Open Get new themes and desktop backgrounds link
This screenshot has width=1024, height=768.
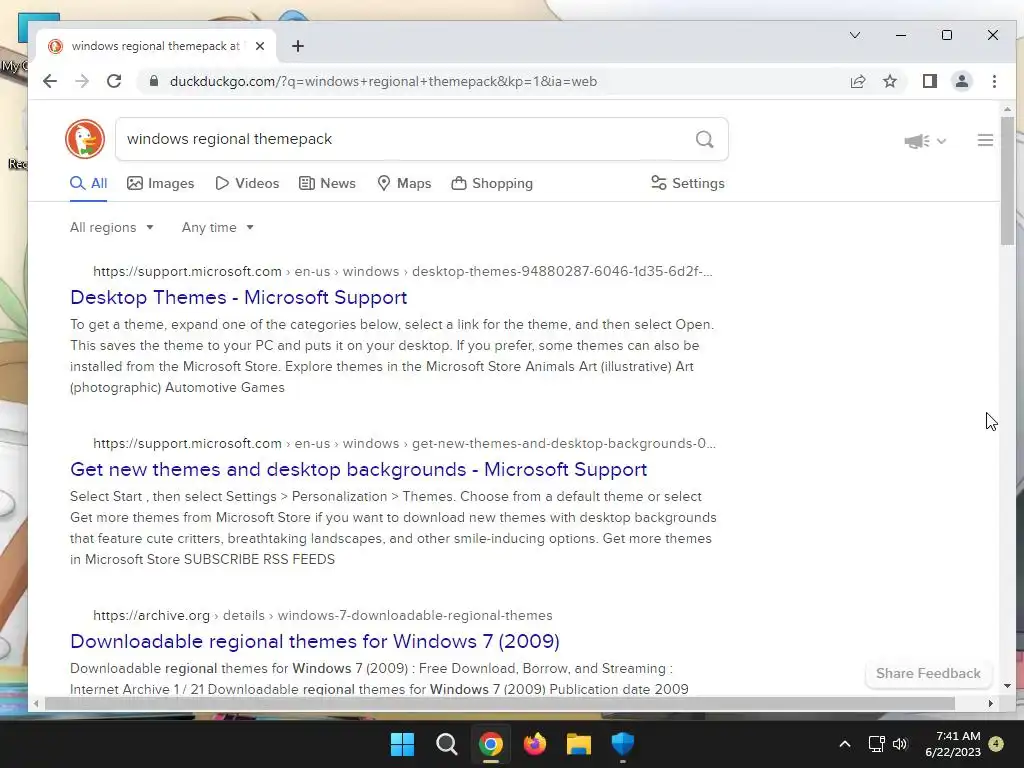pos(359,469)
